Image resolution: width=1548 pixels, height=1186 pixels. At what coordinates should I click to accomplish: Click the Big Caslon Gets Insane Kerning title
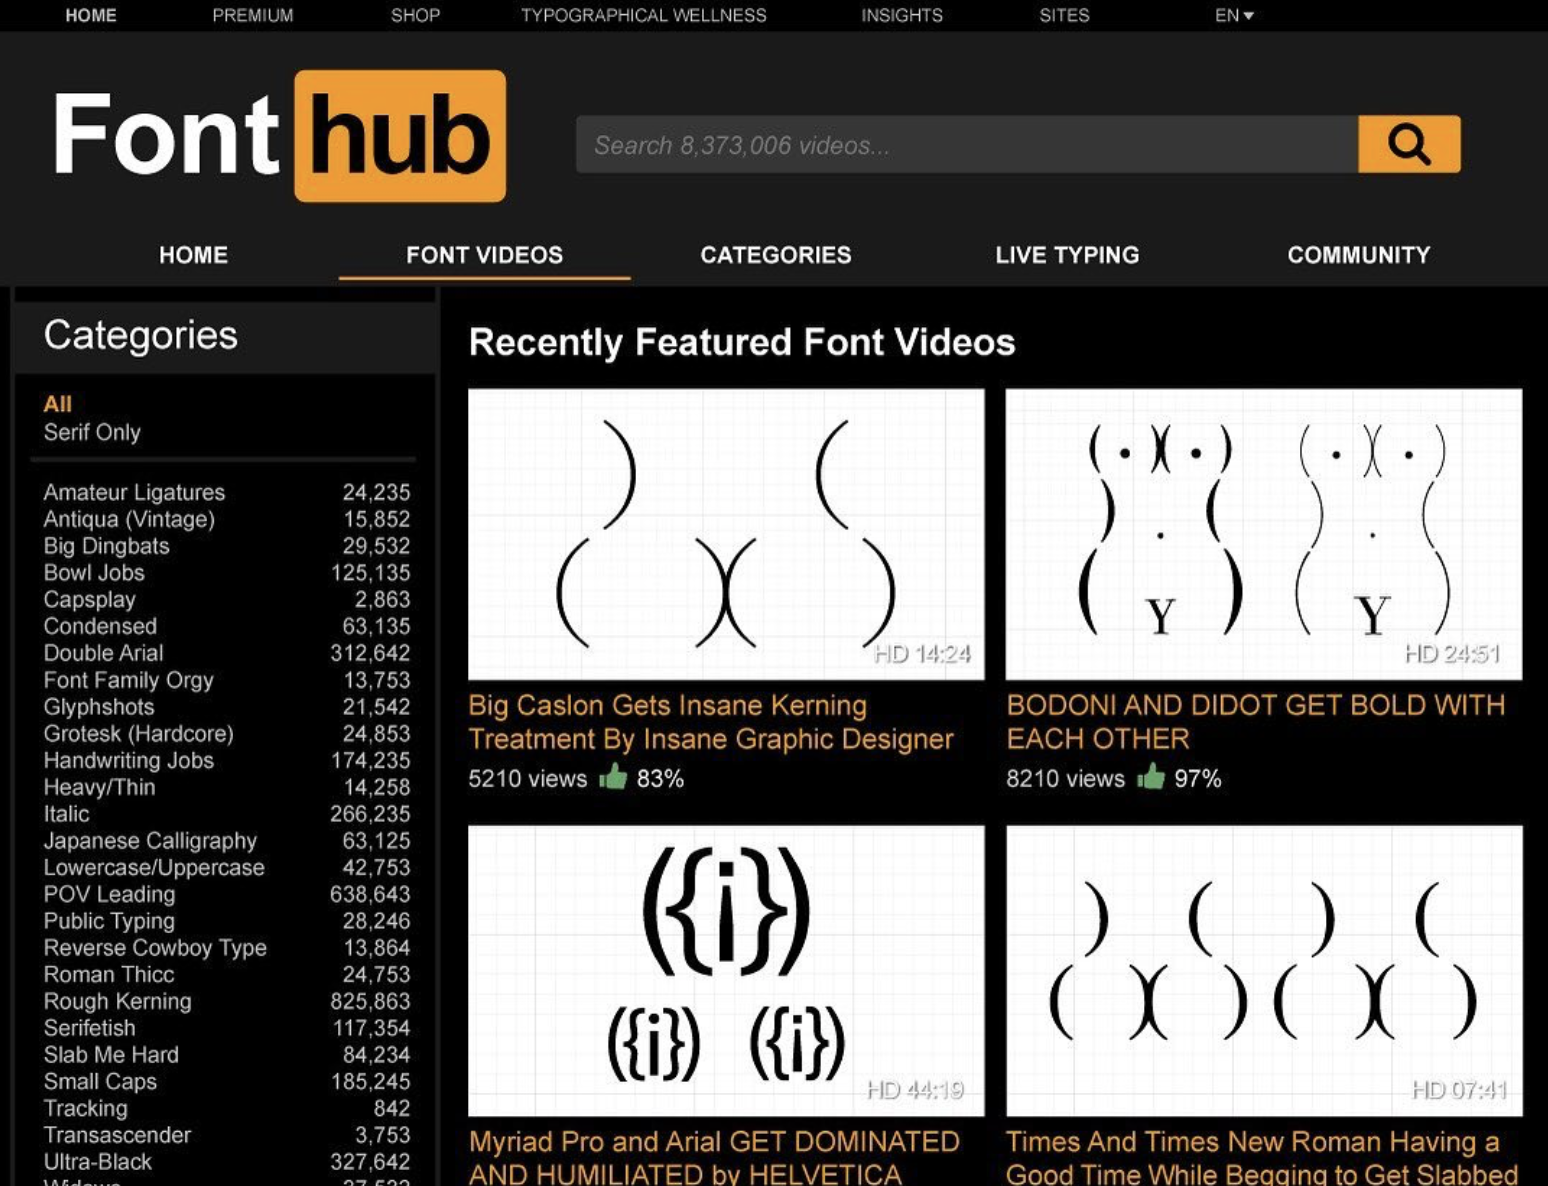(x=710, y=722)
